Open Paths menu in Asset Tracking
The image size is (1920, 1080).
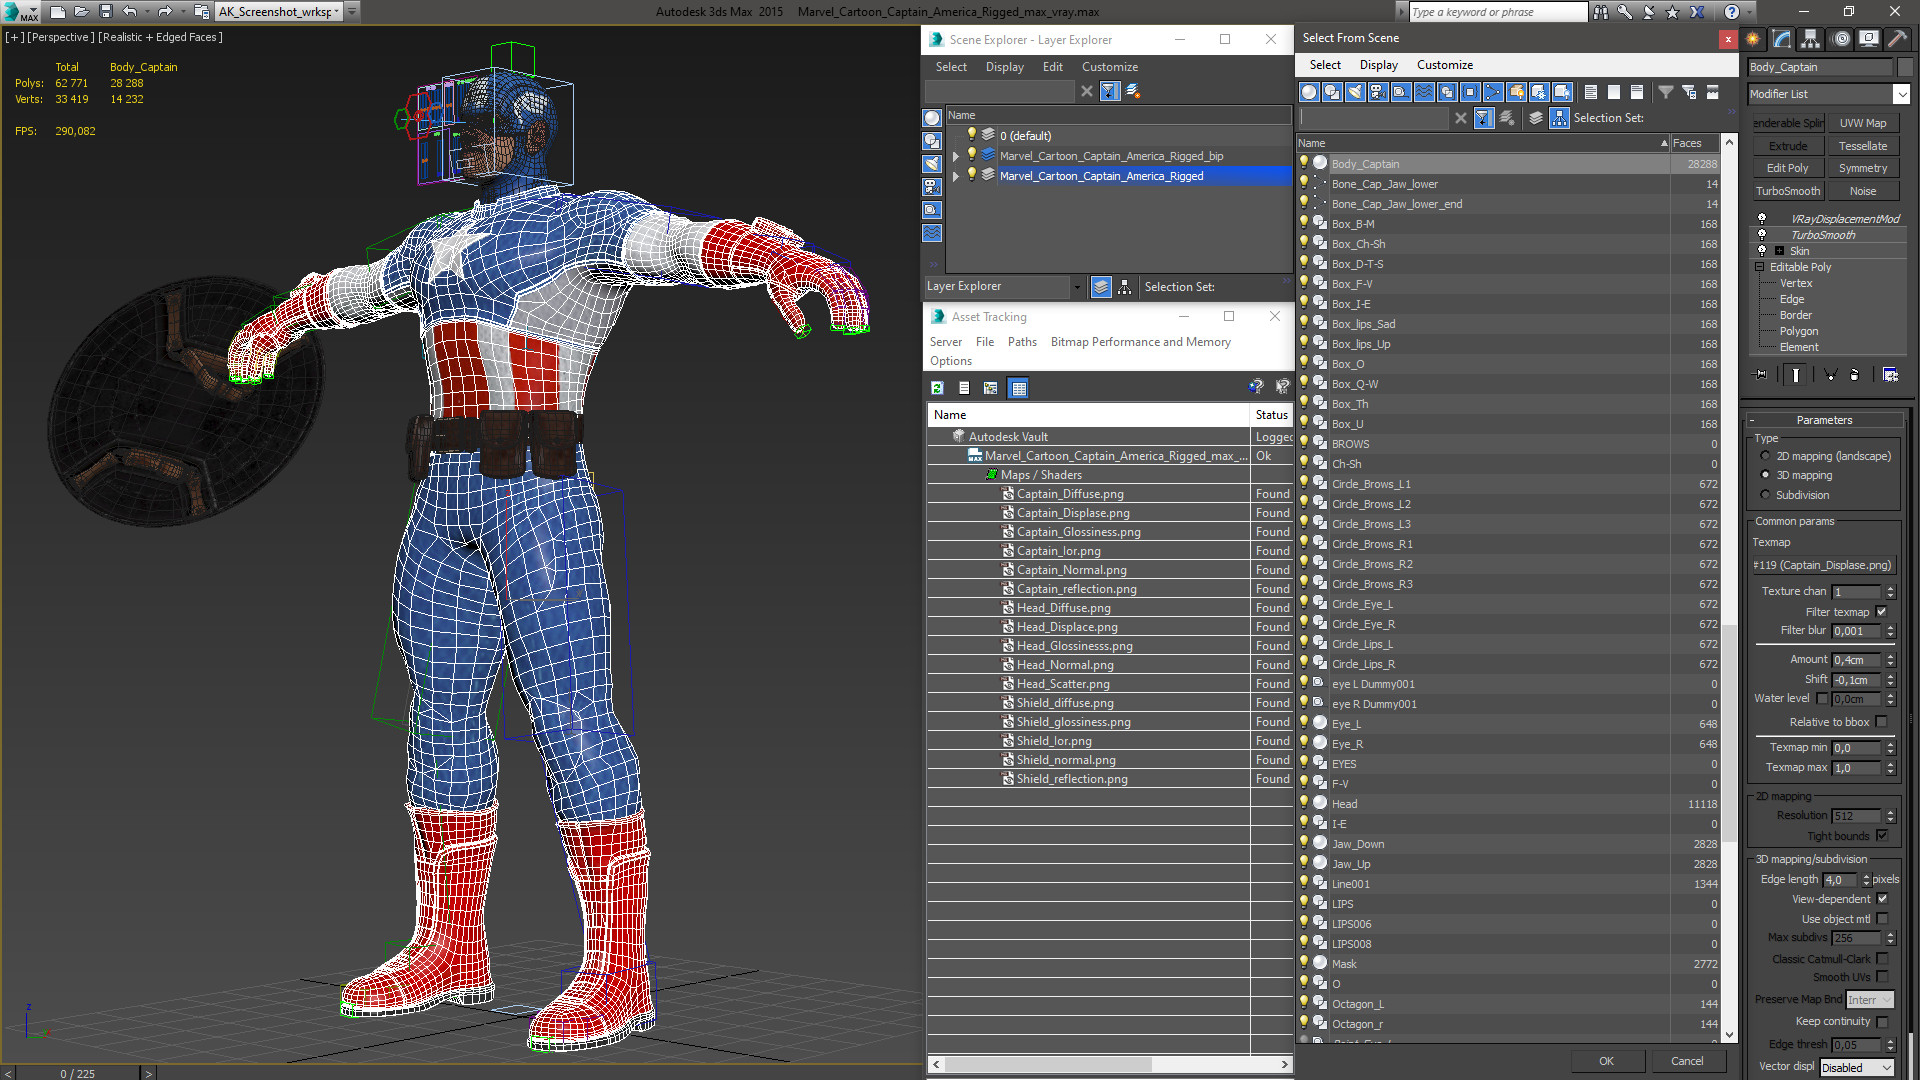click(x=1022, y=342)
